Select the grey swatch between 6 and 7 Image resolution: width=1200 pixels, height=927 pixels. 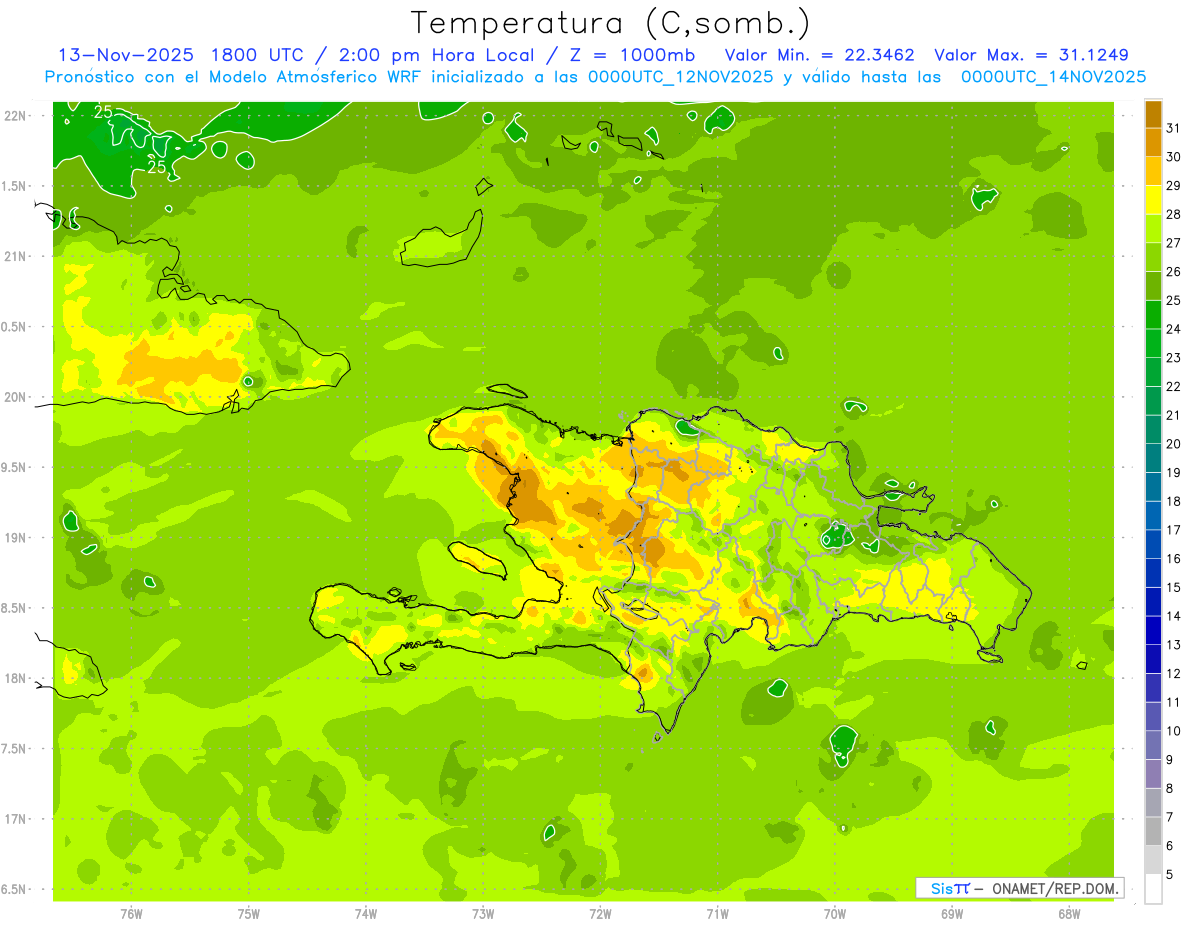coord(1153,832)
